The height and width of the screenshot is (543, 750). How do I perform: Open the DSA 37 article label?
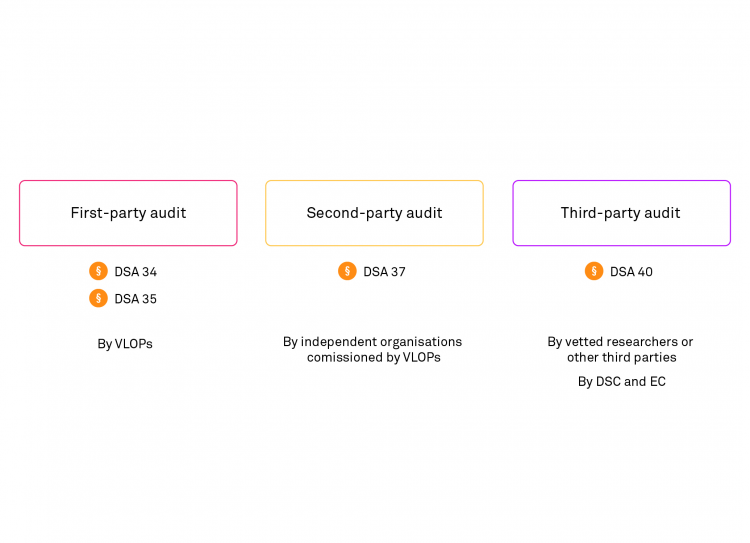[384, 271]
